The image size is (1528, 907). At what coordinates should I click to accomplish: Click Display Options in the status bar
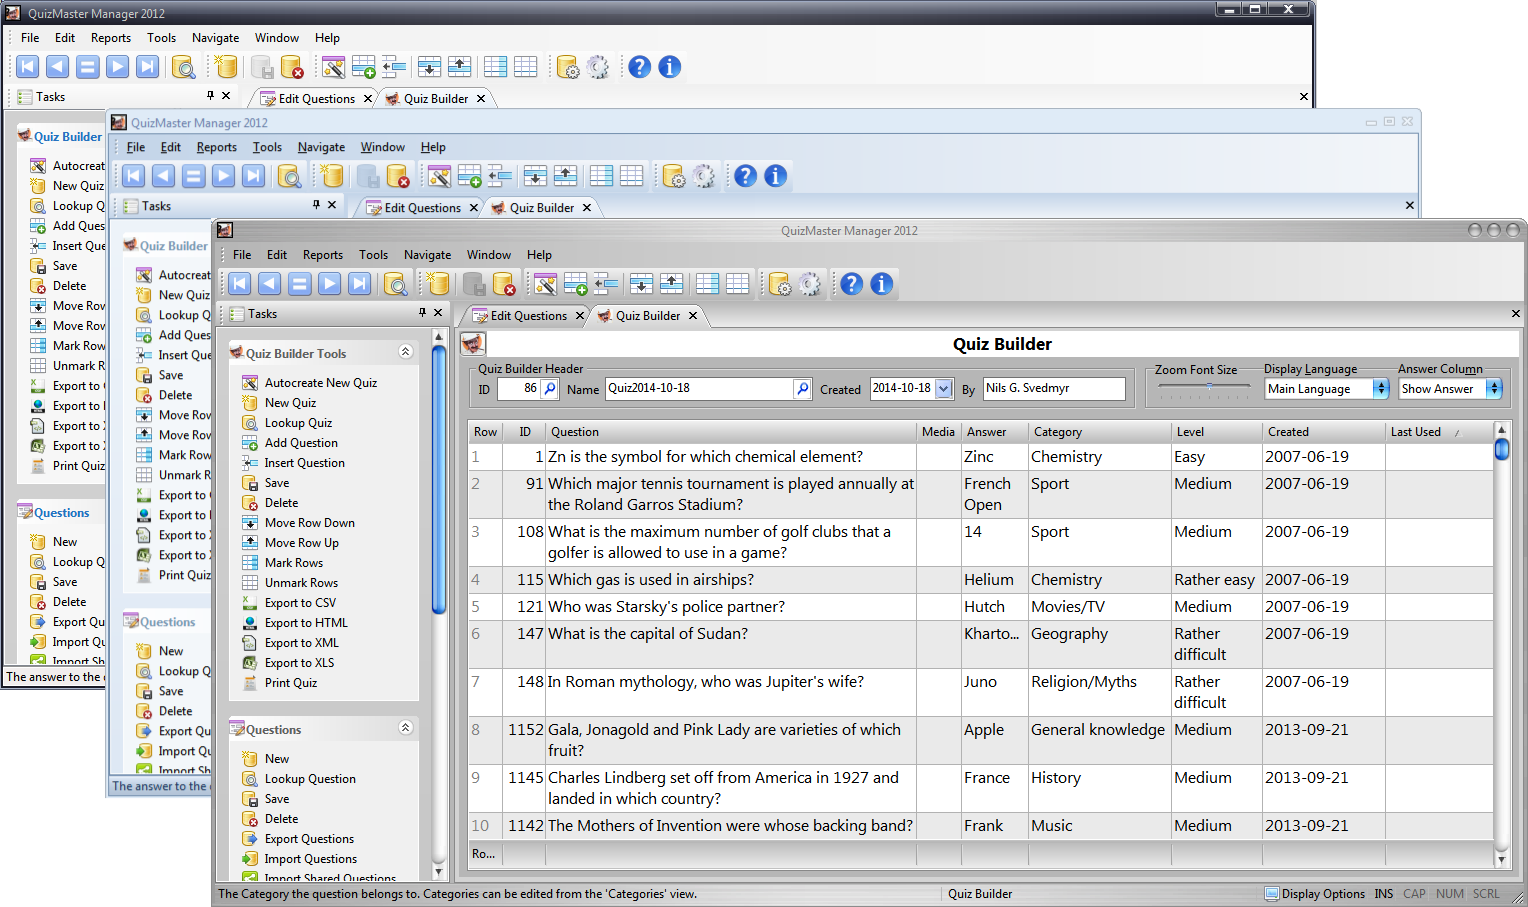coord(1315,894)
